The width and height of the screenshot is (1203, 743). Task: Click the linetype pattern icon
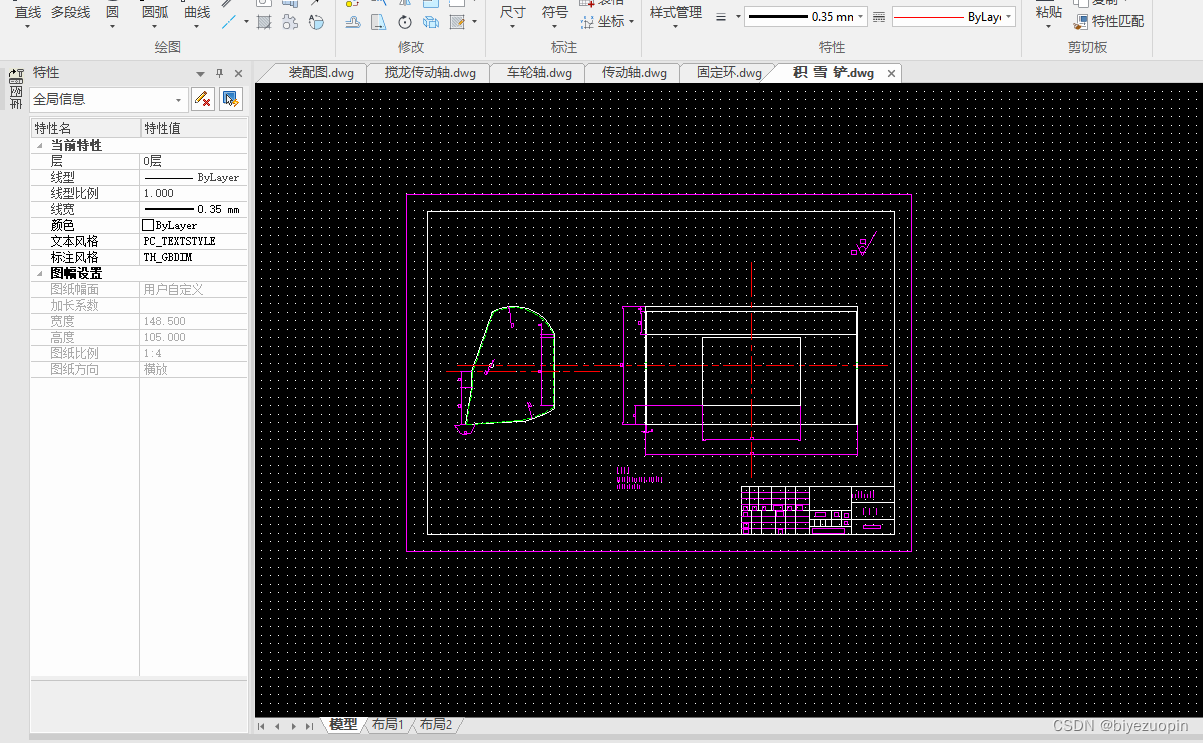pos(879,17)
